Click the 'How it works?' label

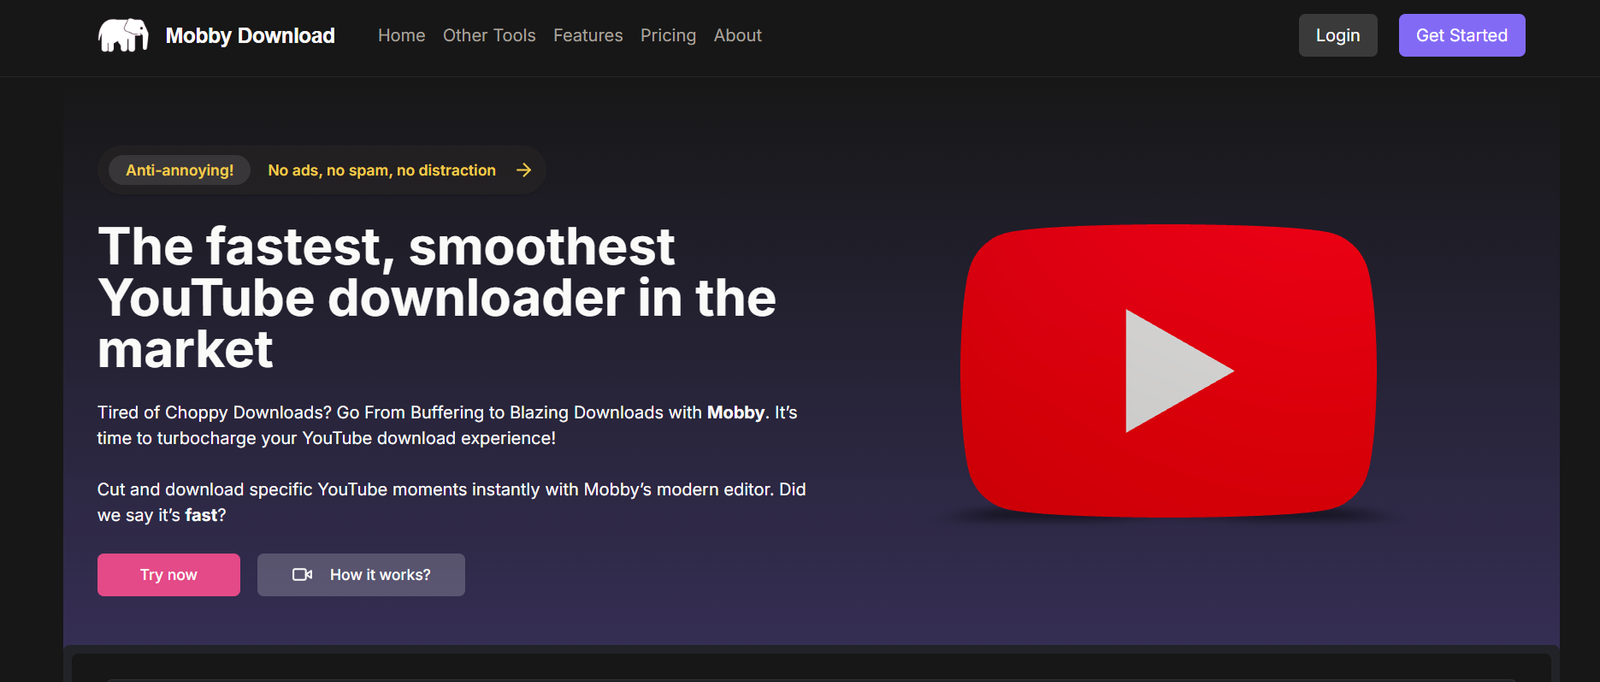[x=380, y=575]
